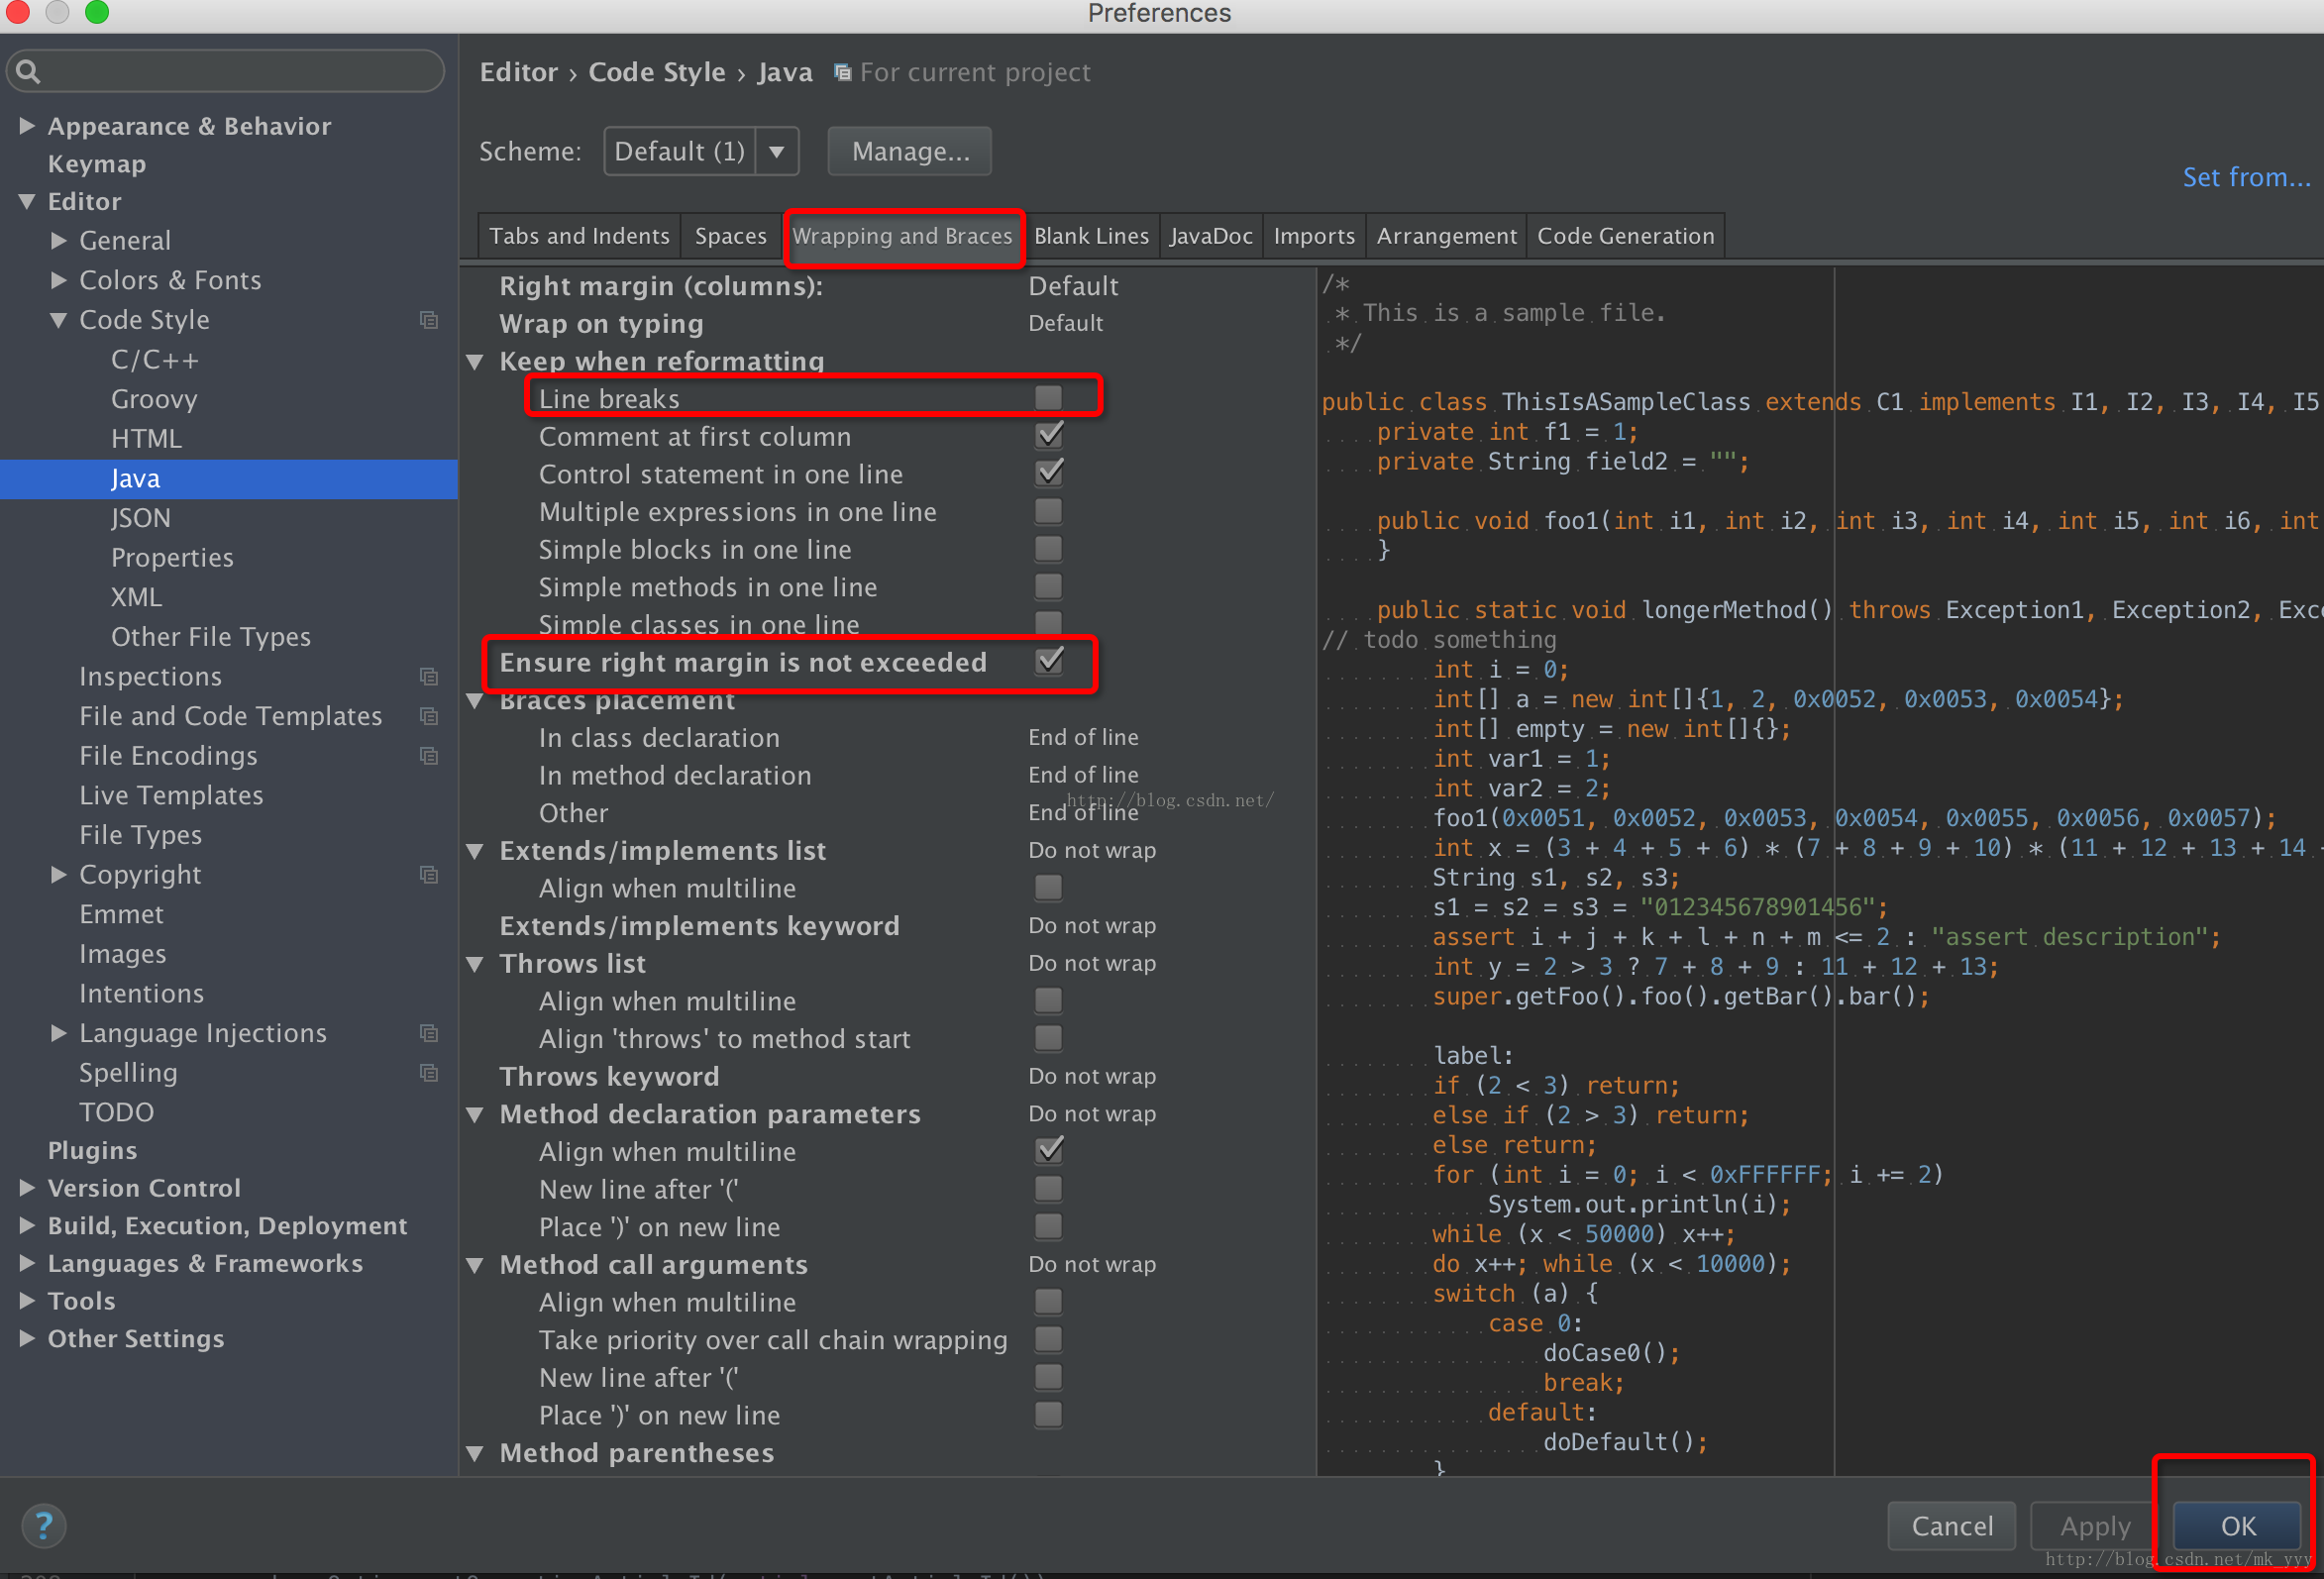Click the Manage... button
2324x1579 pixels.
pos(909,152)
